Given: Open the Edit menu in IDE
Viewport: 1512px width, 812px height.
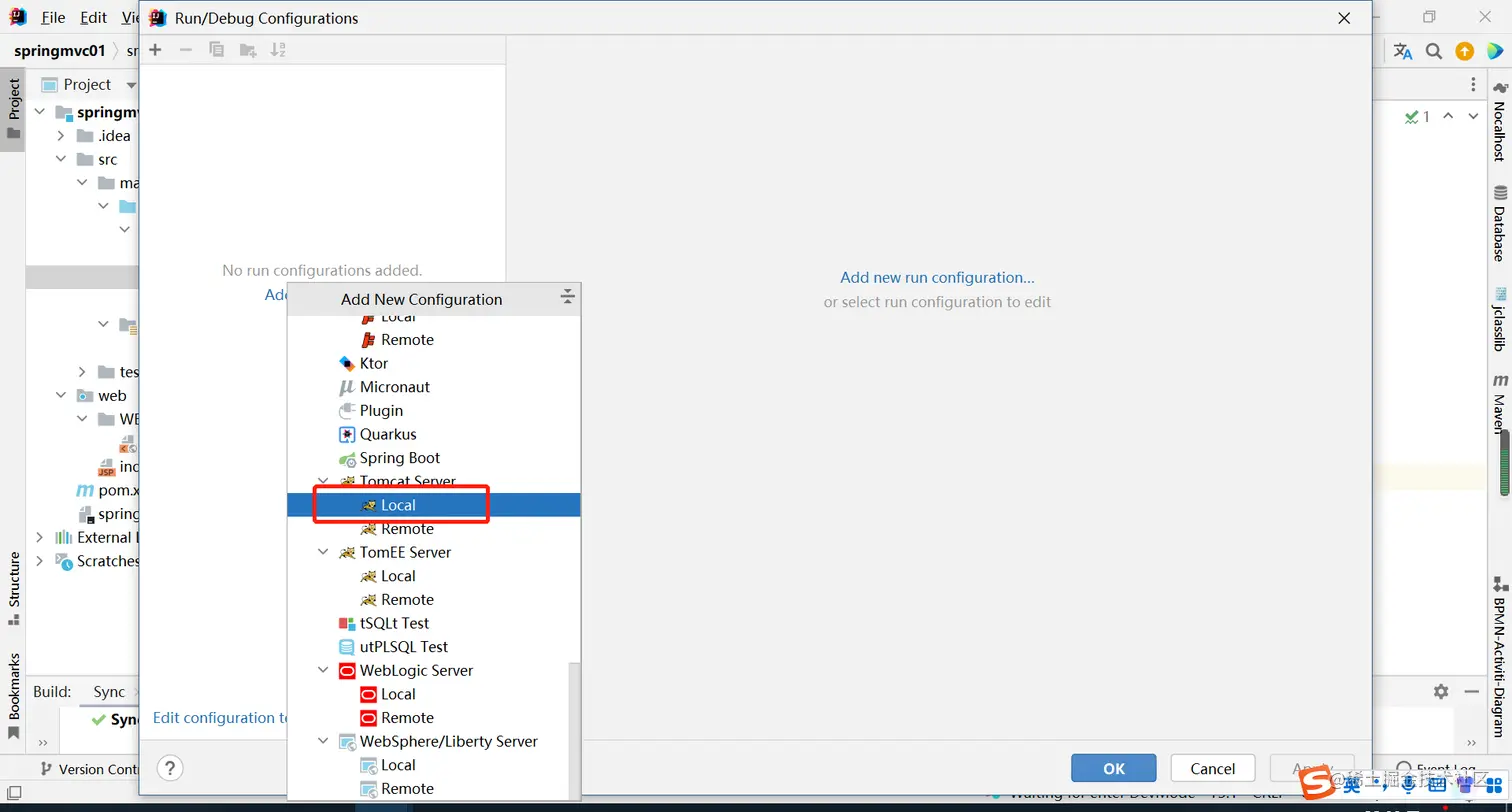Looking at the screenshot, I should [x=93, y=18].
